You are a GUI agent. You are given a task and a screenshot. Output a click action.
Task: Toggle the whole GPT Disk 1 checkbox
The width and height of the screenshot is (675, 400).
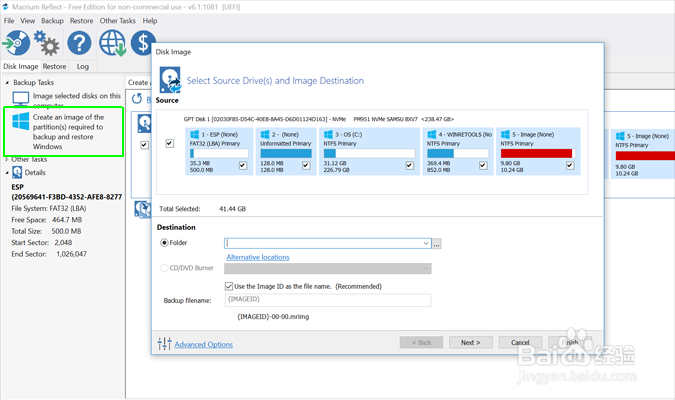(170, 143)
